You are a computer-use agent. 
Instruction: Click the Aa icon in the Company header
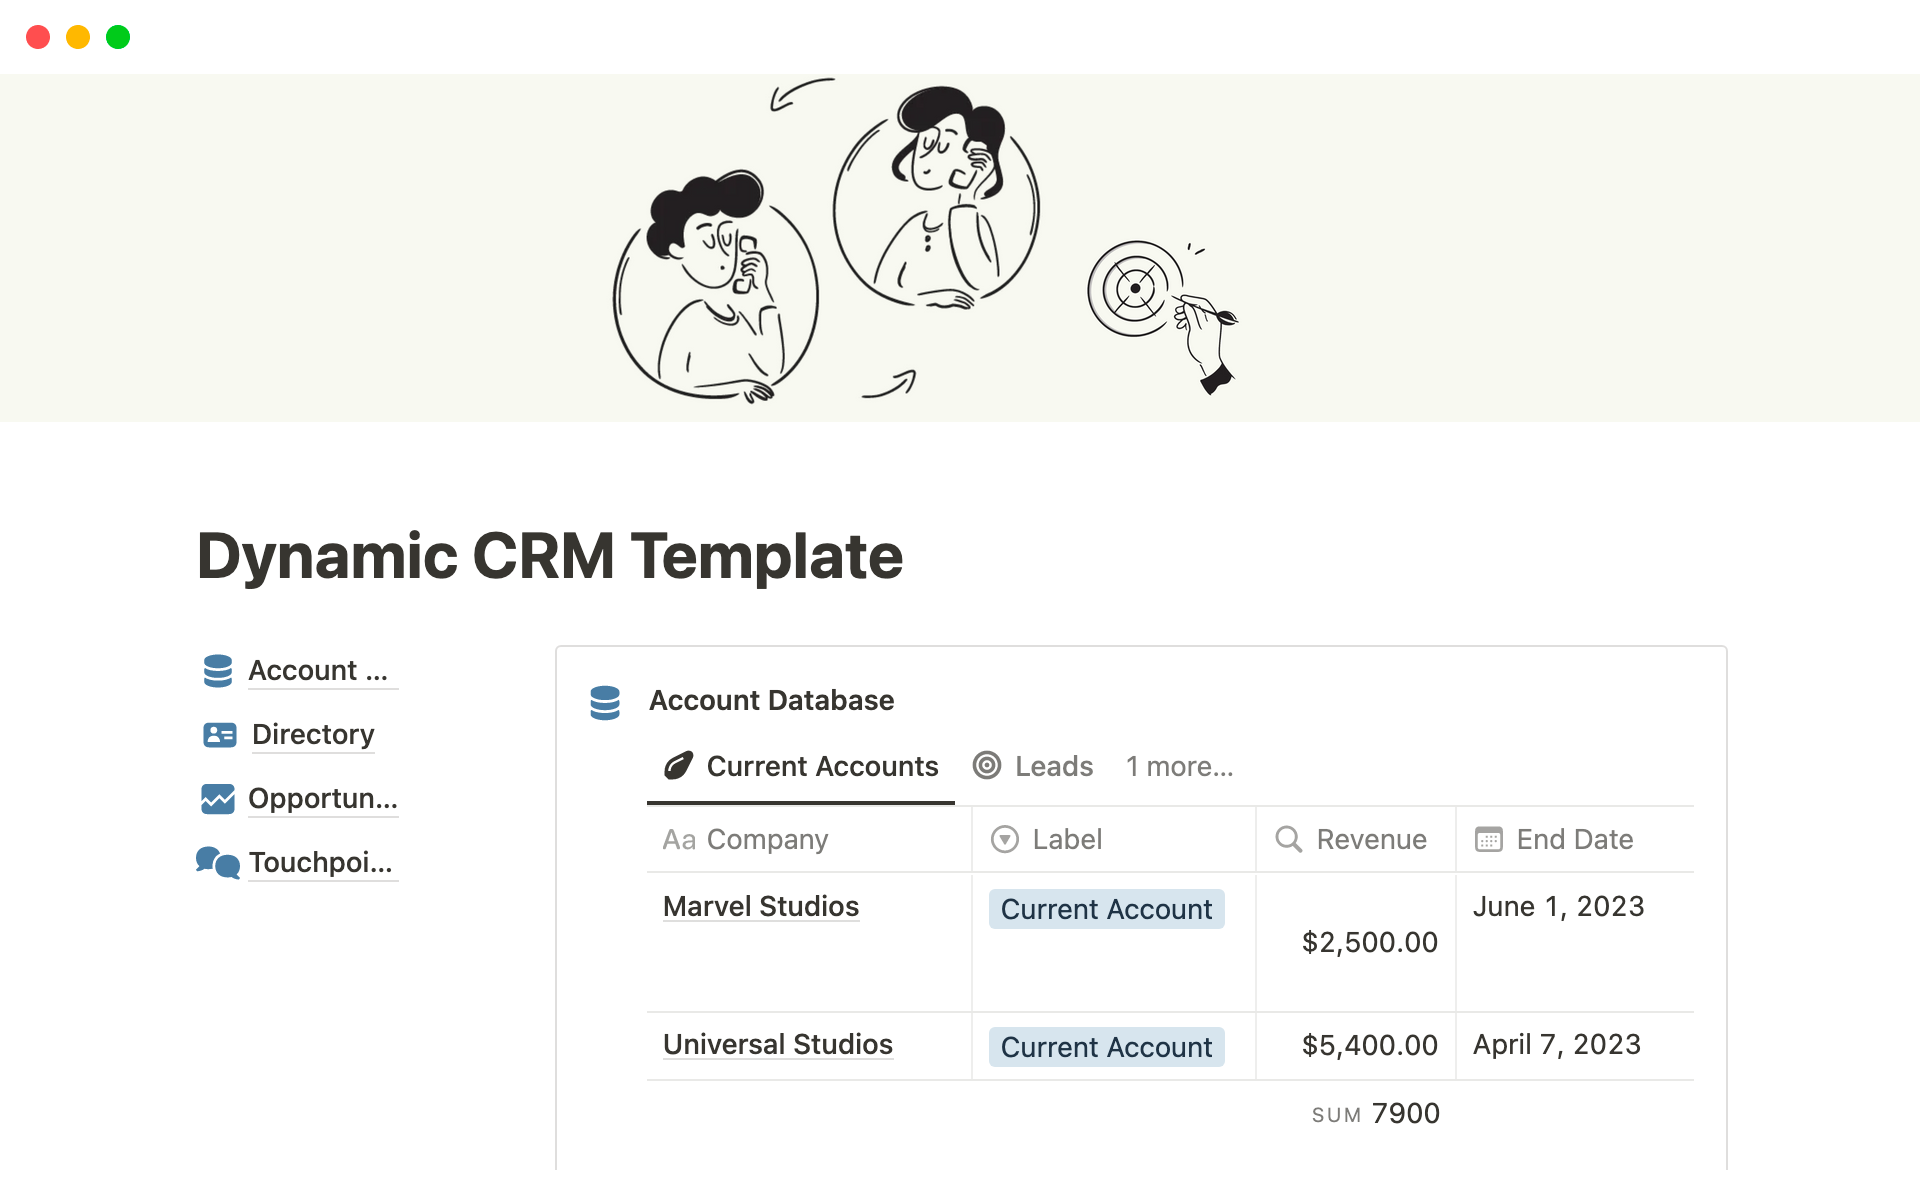[x=680, y=840]
